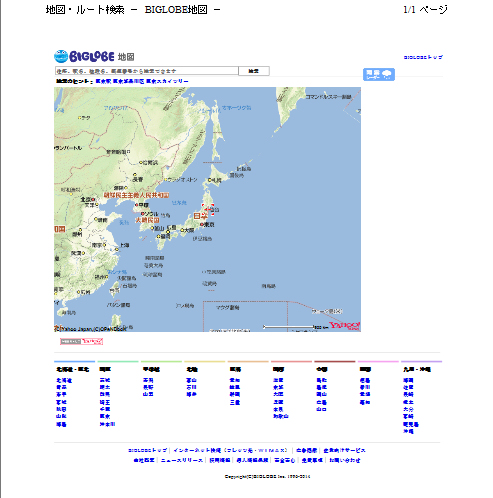Image resolution: width=493 pixels, height=498 pixels.
Task: Open the お問い合わせ footer link
Action: click(345, 460)
